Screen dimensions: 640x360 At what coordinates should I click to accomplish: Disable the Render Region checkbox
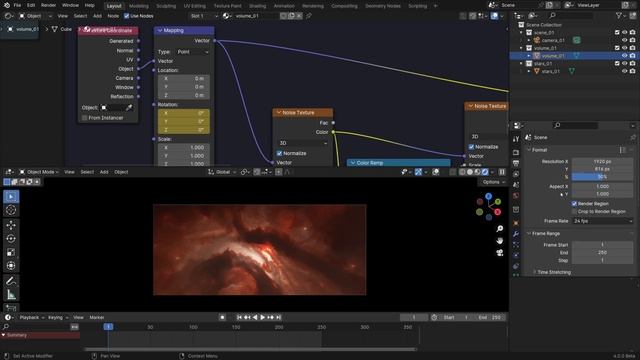pyautogui.click(x=575, y=204)
